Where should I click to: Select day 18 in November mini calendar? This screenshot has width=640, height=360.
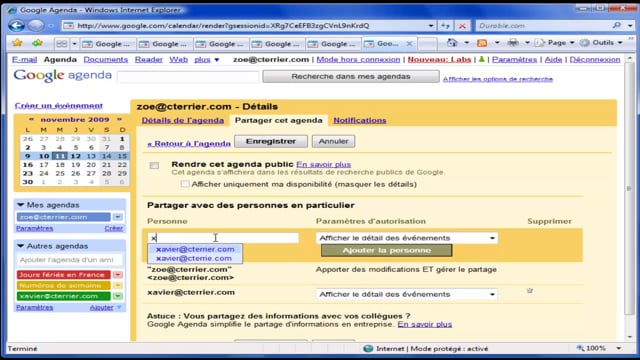60,164
